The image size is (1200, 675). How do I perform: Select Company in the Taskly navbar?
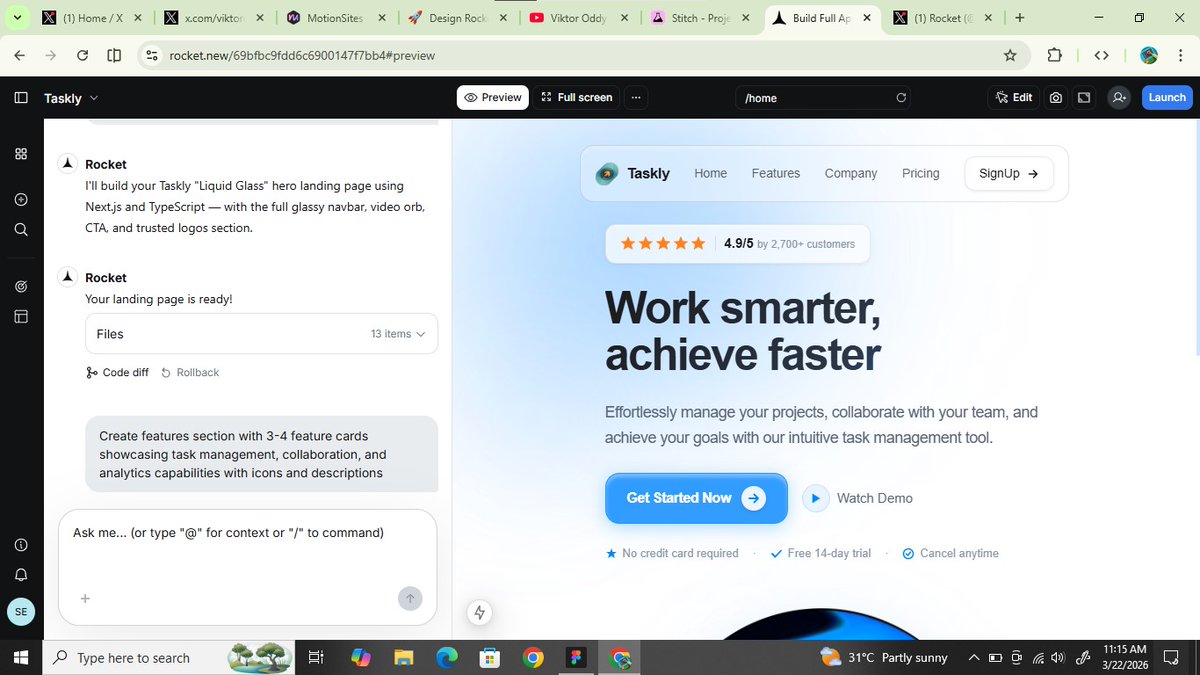coord(851,174)
